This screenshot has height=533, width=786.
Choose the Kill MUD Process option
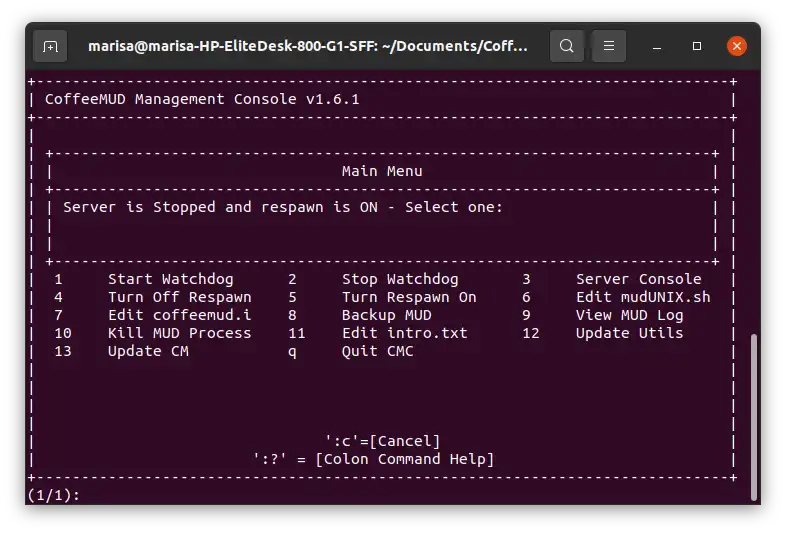[180, 333]
